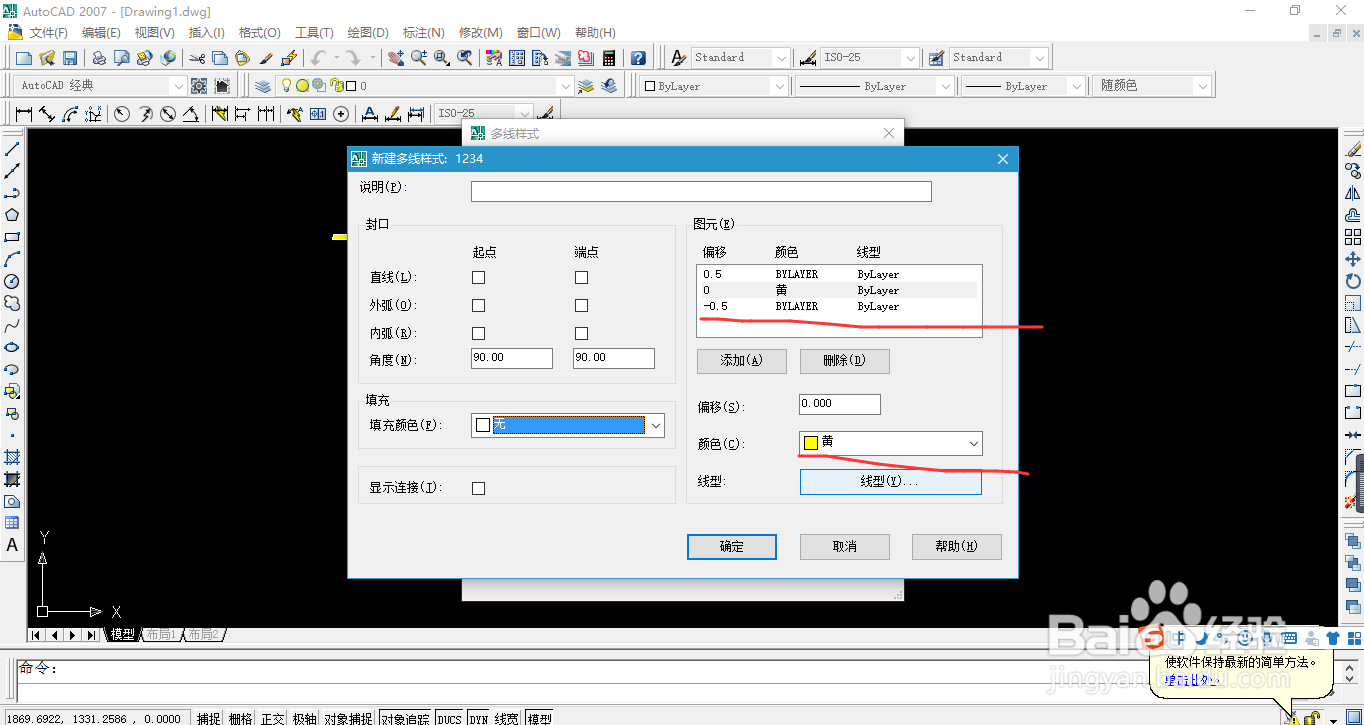Click the 帮助(H) help button

click(x=956, y=546)
